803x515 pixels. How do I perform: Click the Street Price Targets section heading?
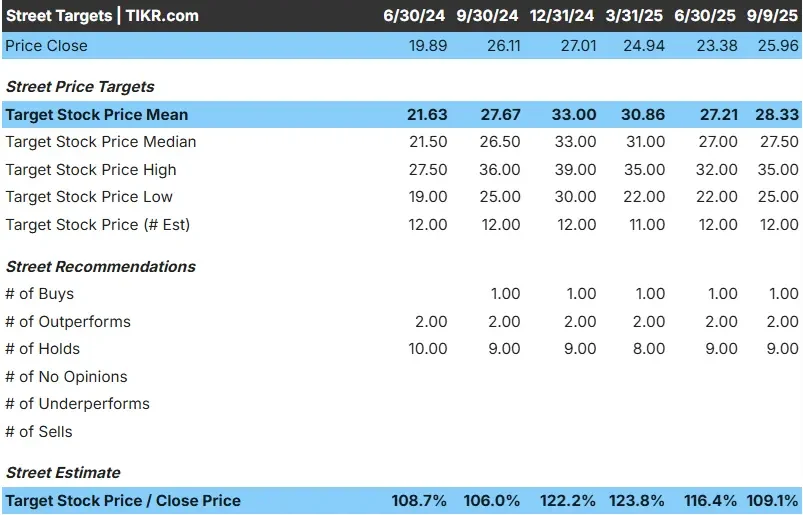[x=80, y=87]
